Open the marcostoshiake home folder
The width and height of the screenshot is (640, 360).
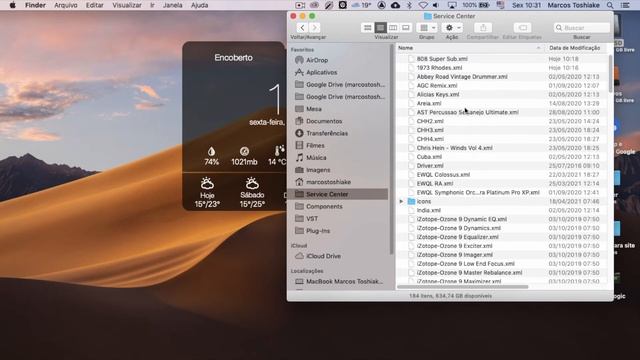click(328, 182)
